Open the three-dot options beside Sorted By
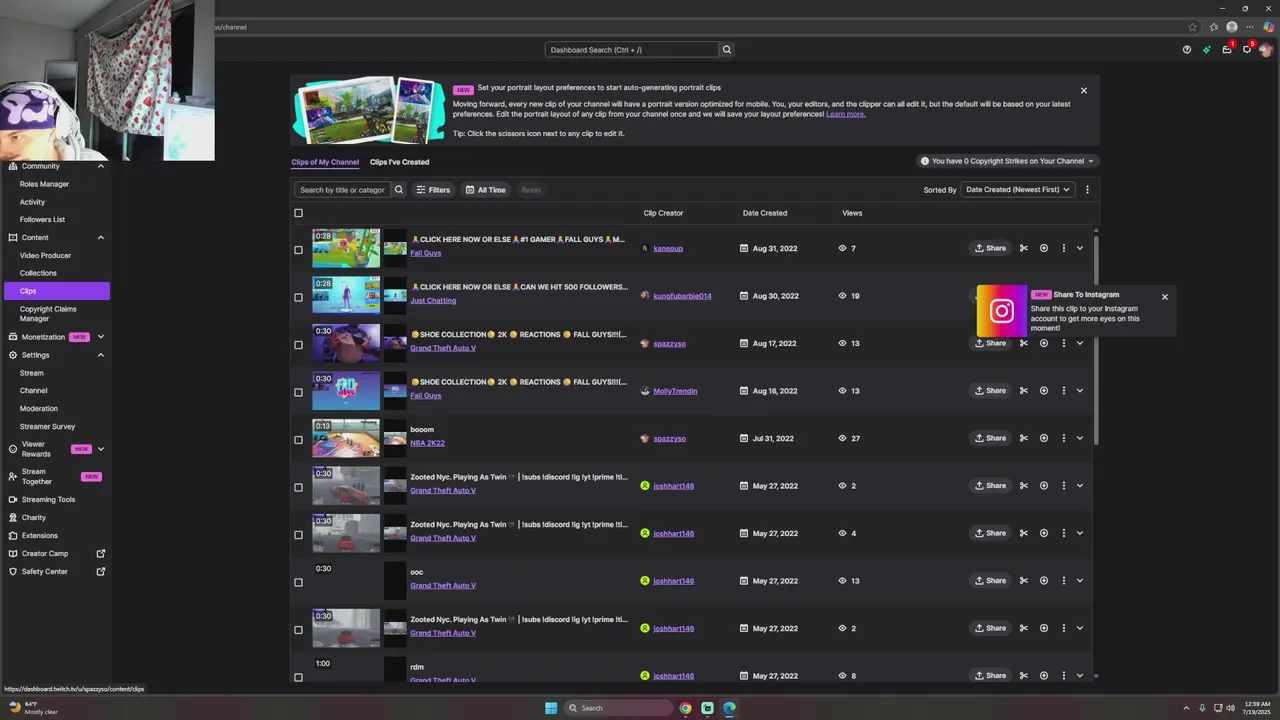The width and height of the screenshot is (1280, 720). coord(1087,190)
